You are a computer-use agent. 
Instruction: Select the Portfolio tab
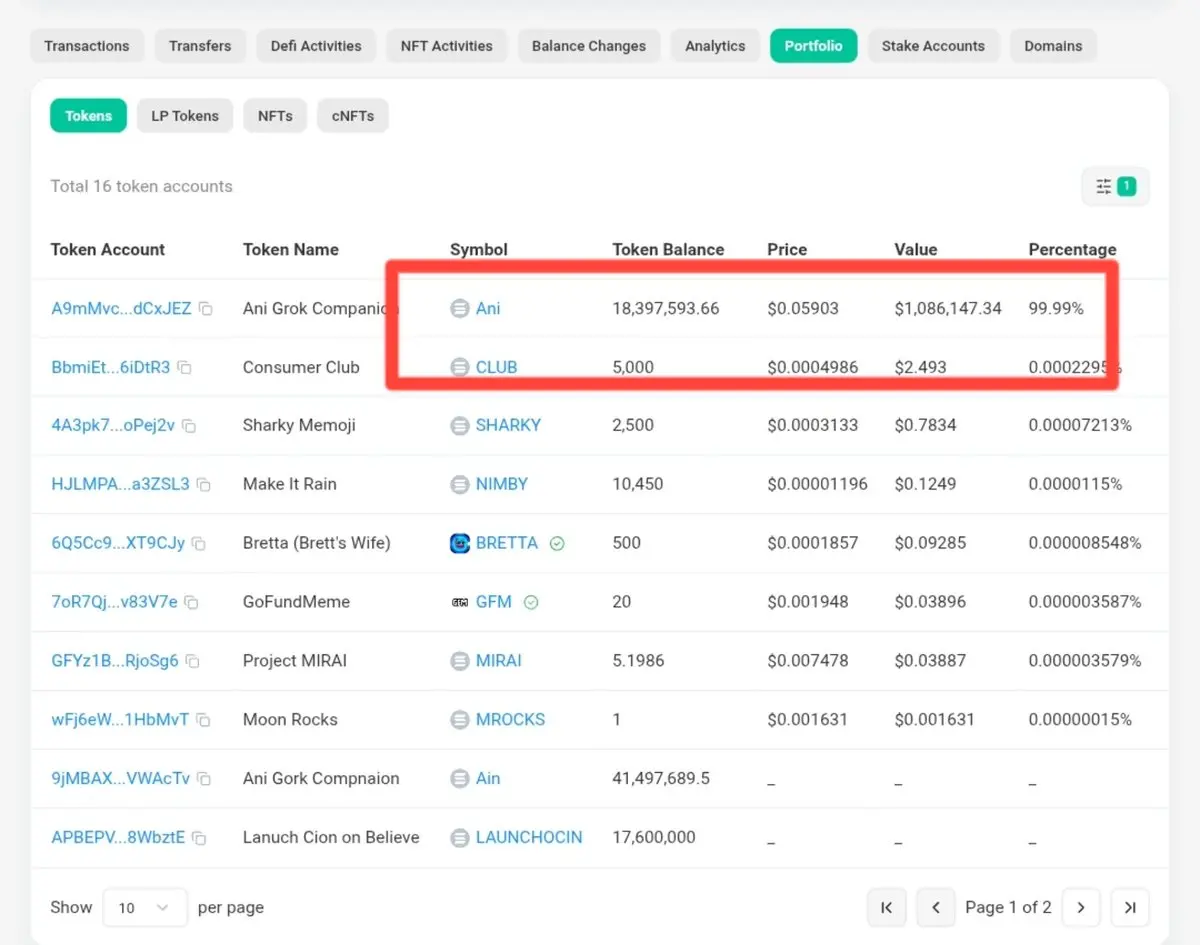[x=813, y=46]
